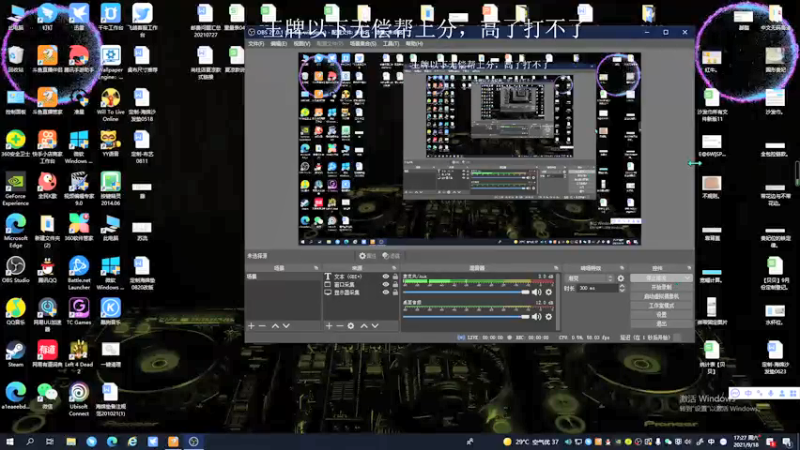Open the Wallpaper Engine desktop icon
The width and height of the screenshot is (800, 450).
[x=110, y=63]
